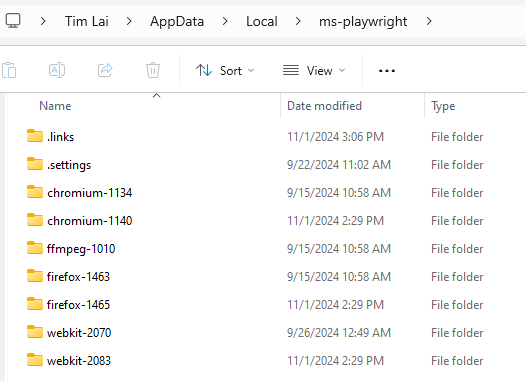Click the sort direction arrow above Name column

pyautogui.click(x=156, y=96)
